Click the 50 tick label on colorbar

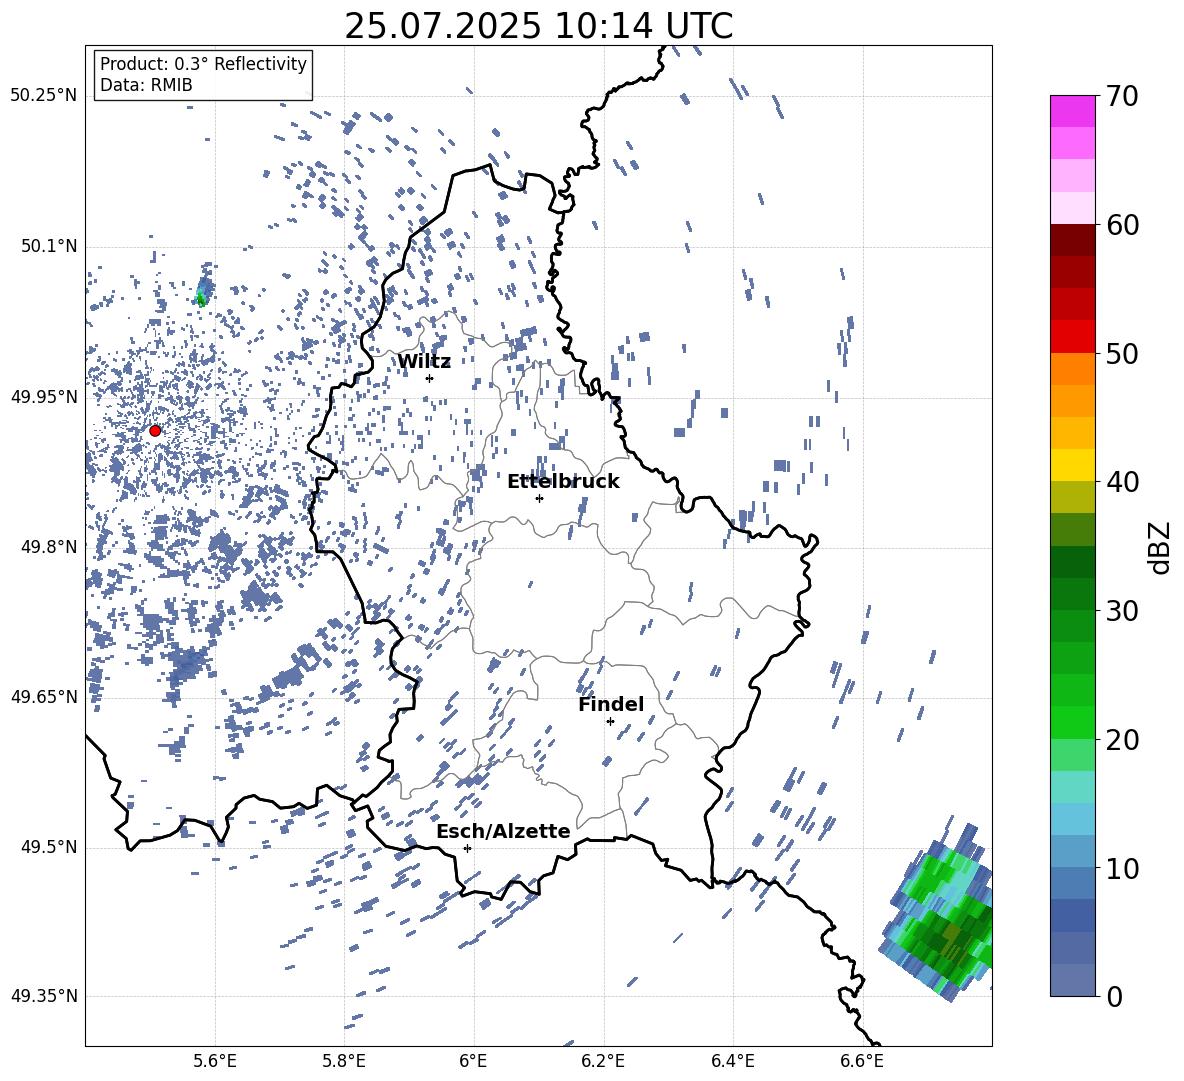click(x=1122, y=353)
